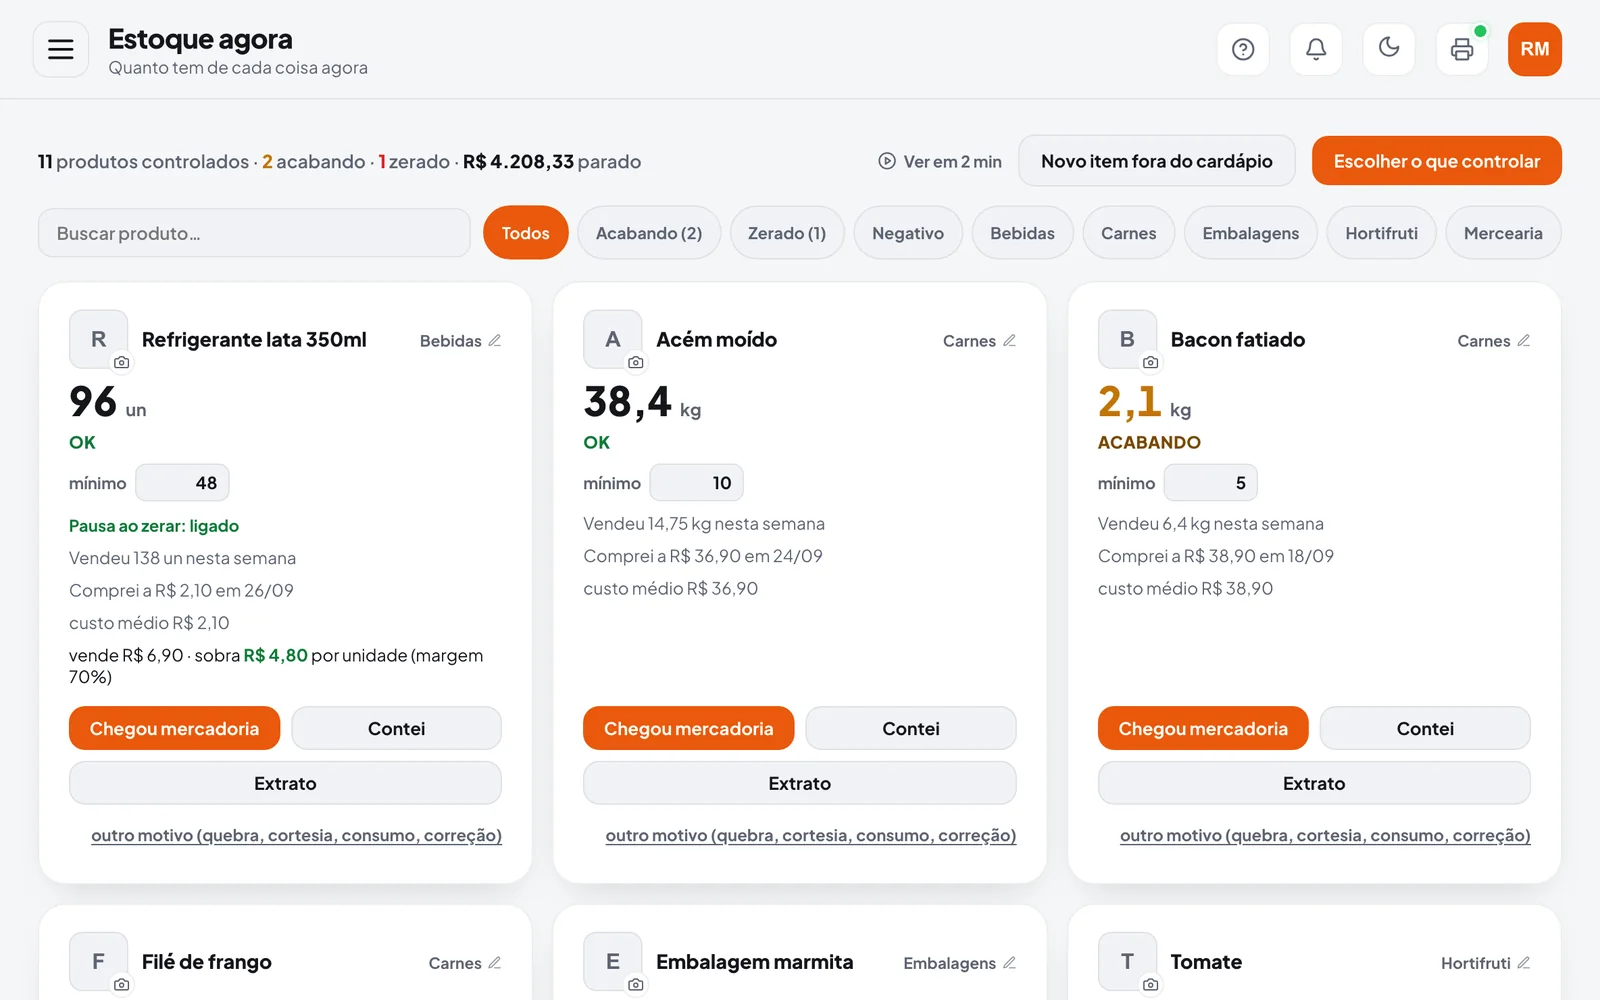Edit mínimo field 48 on Refrigerante
Screen dimensions: 1600x1000
pos(182,483)
